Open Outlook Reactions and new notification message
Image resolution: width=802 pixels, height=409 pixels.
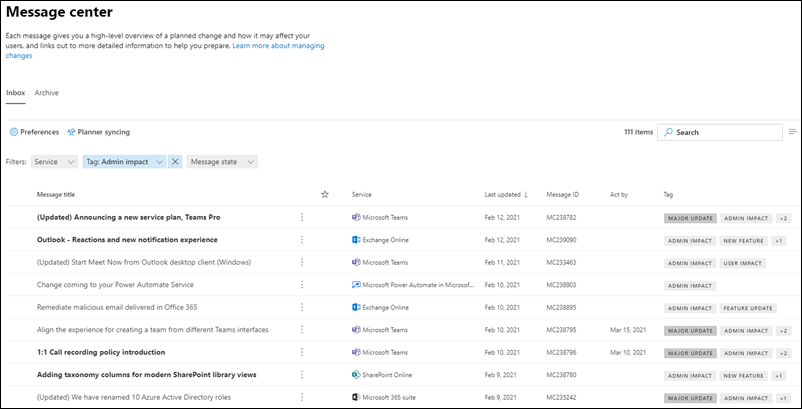[127, 240]
